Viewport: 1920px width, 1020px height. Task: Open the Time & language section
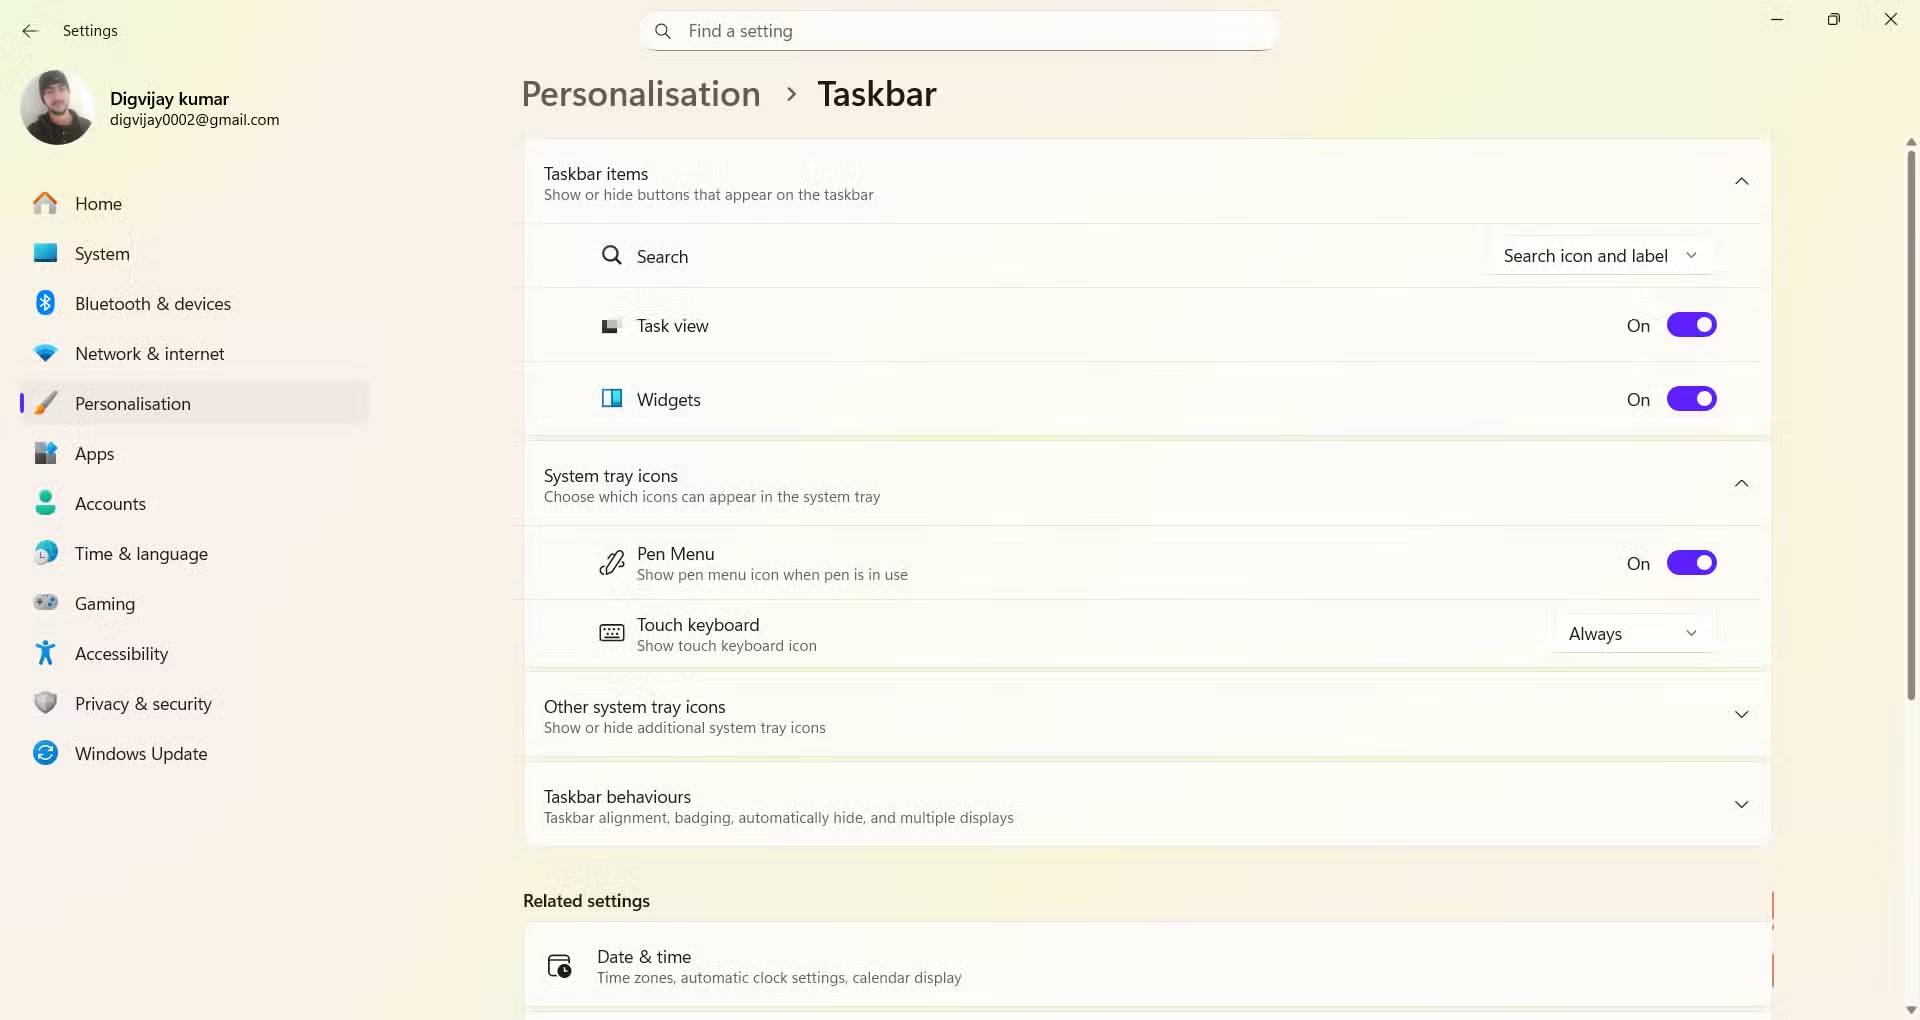pyautogui.click(x=141, y=553)
